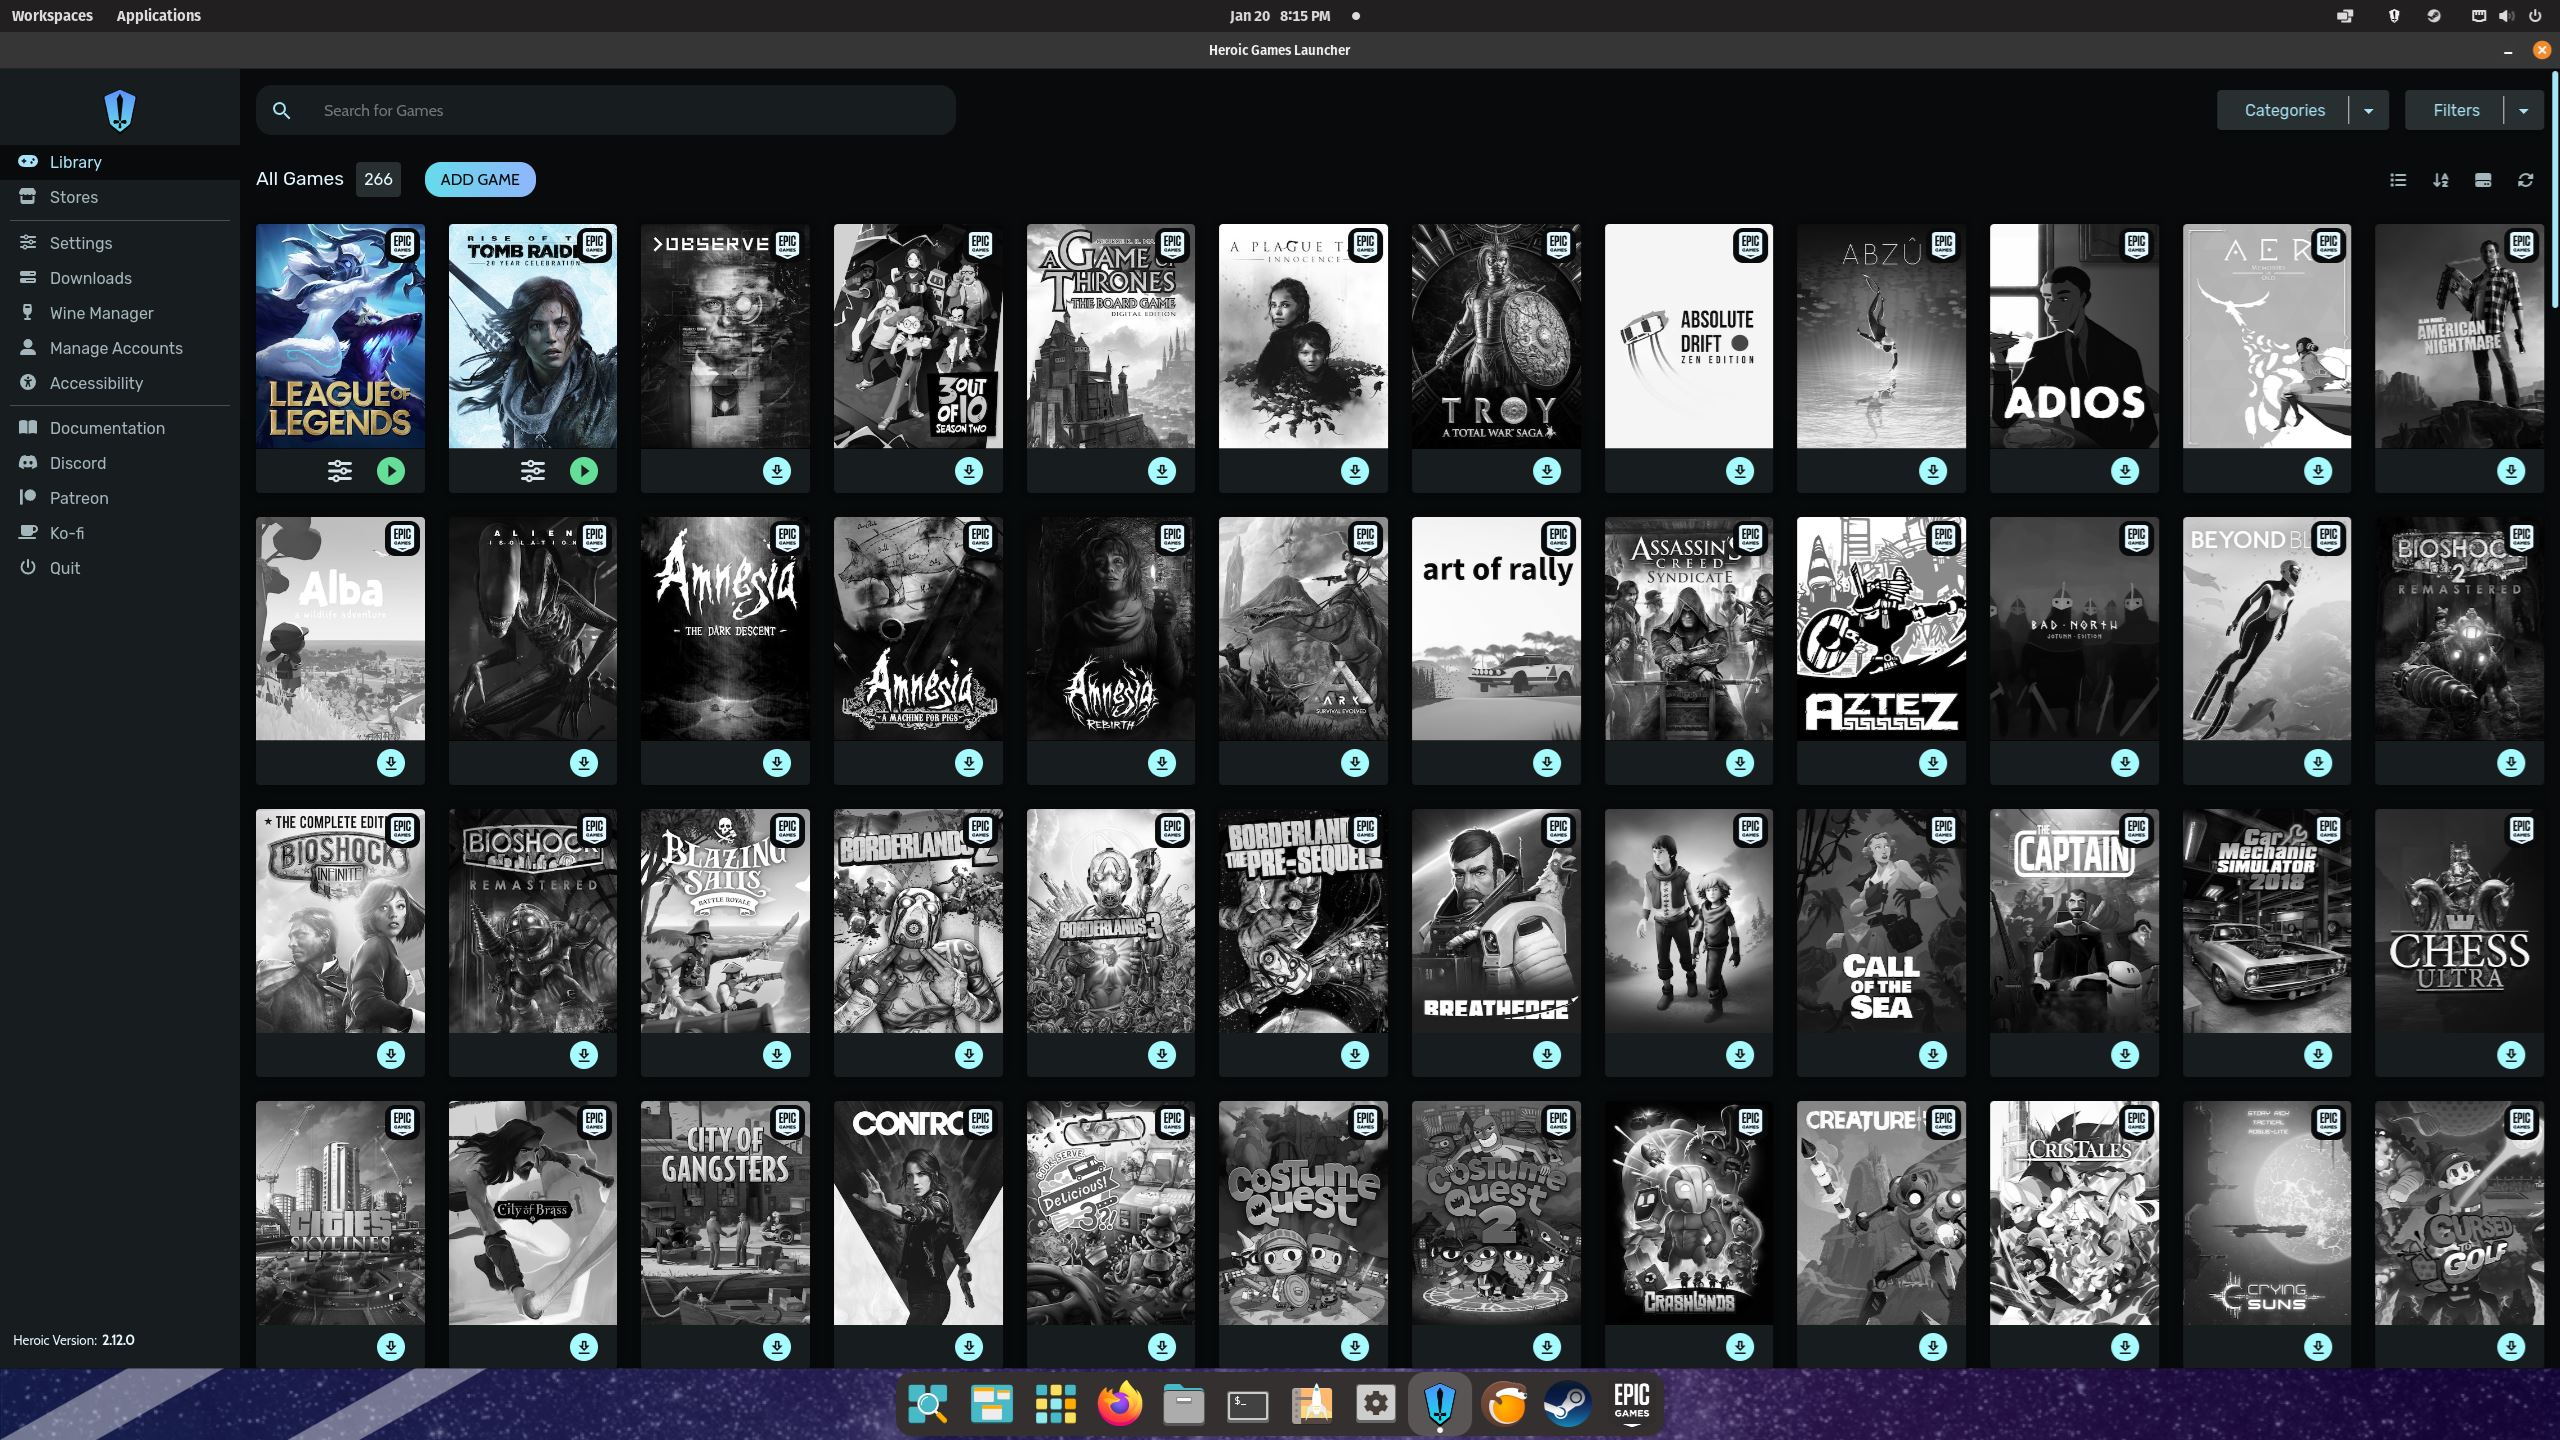Download Chess Ultra with its download icon
This screenshot has height=1440, width=2560.
coord(2511,1055)
